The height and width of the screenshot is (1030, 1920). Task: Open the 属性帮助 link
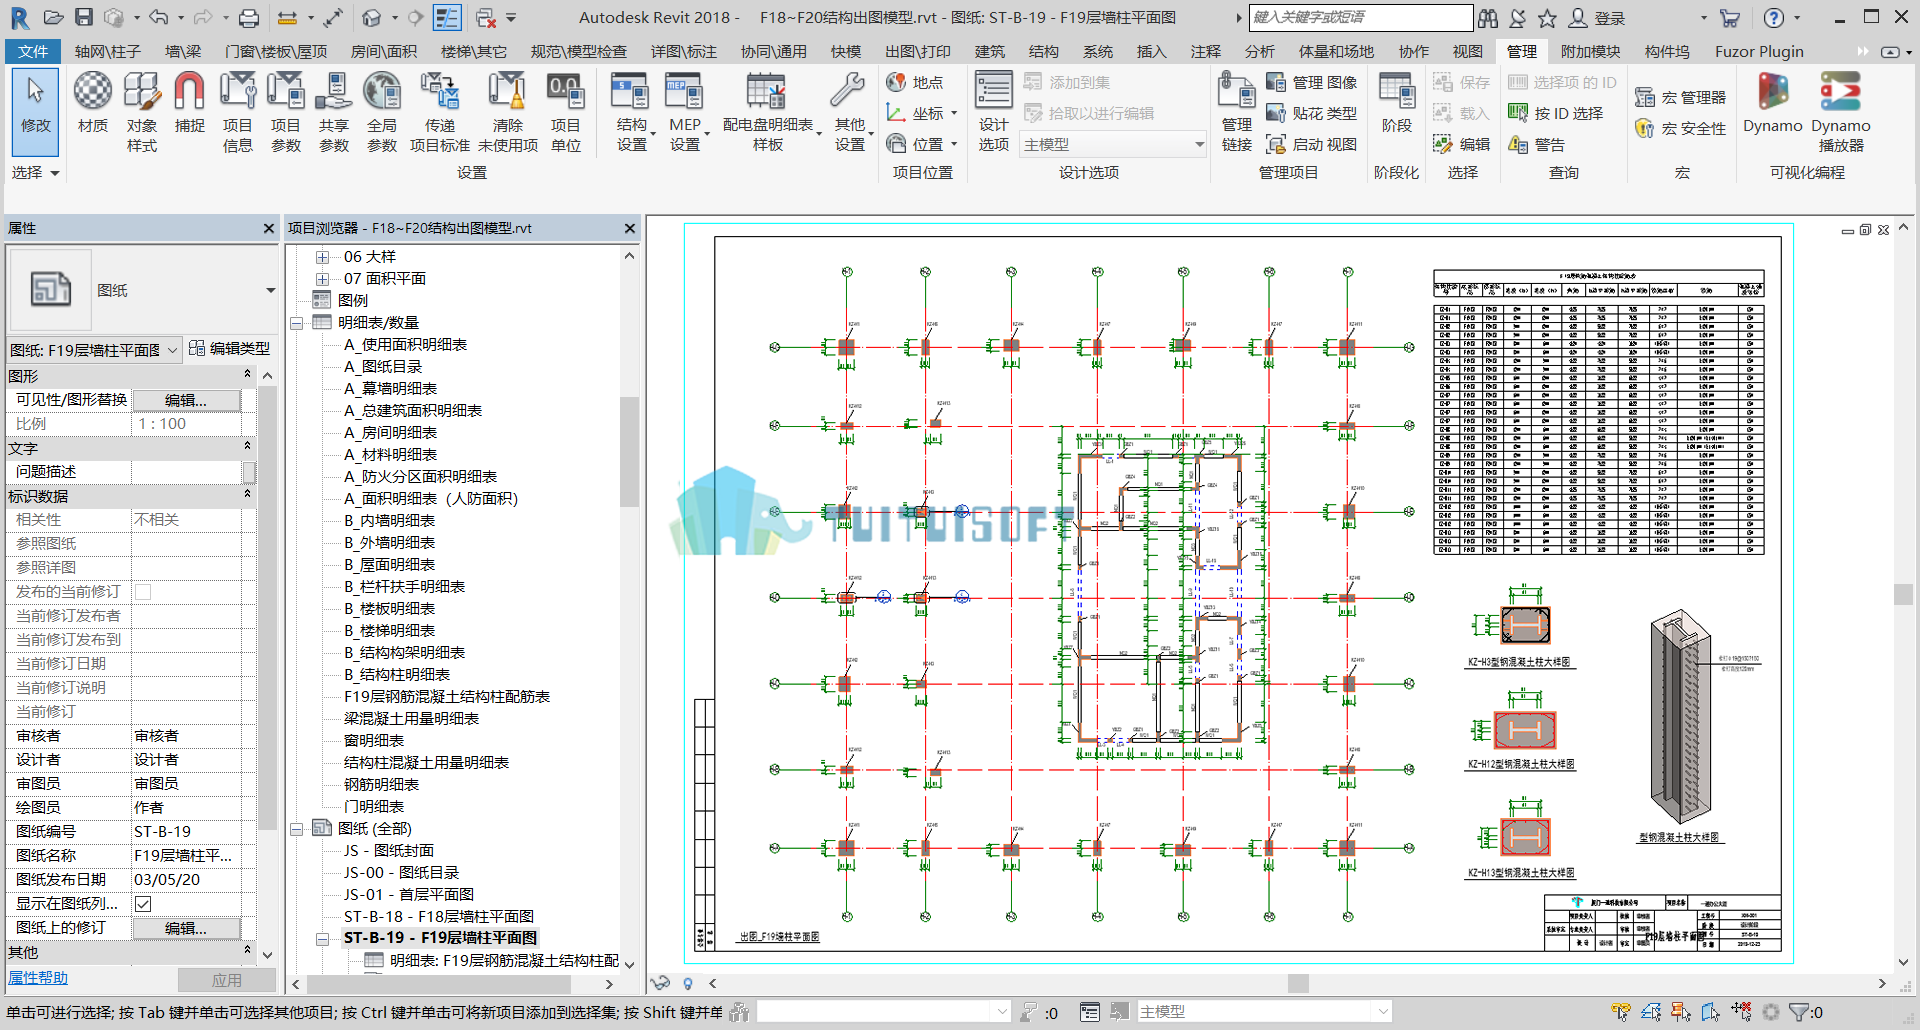pyautogui.click(x=38, y=978)
